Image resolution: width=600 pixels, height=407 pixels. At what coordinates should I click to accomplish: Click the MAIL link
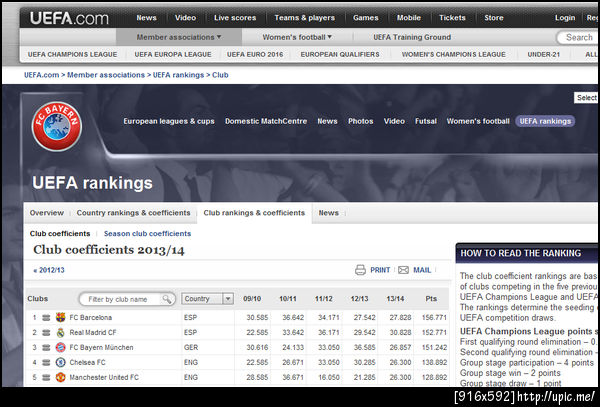[422, 270]
